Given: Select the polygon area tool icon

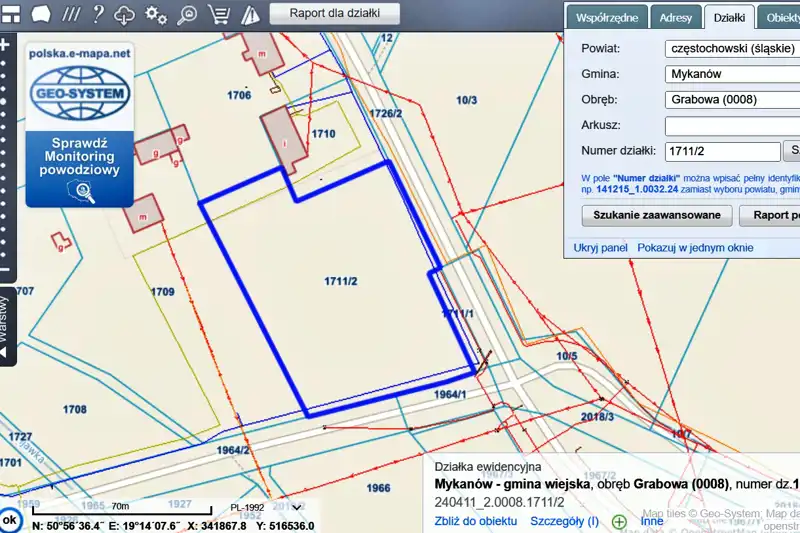Looking at the screenshot, I should pyautogui.click(x=41, y=15).
